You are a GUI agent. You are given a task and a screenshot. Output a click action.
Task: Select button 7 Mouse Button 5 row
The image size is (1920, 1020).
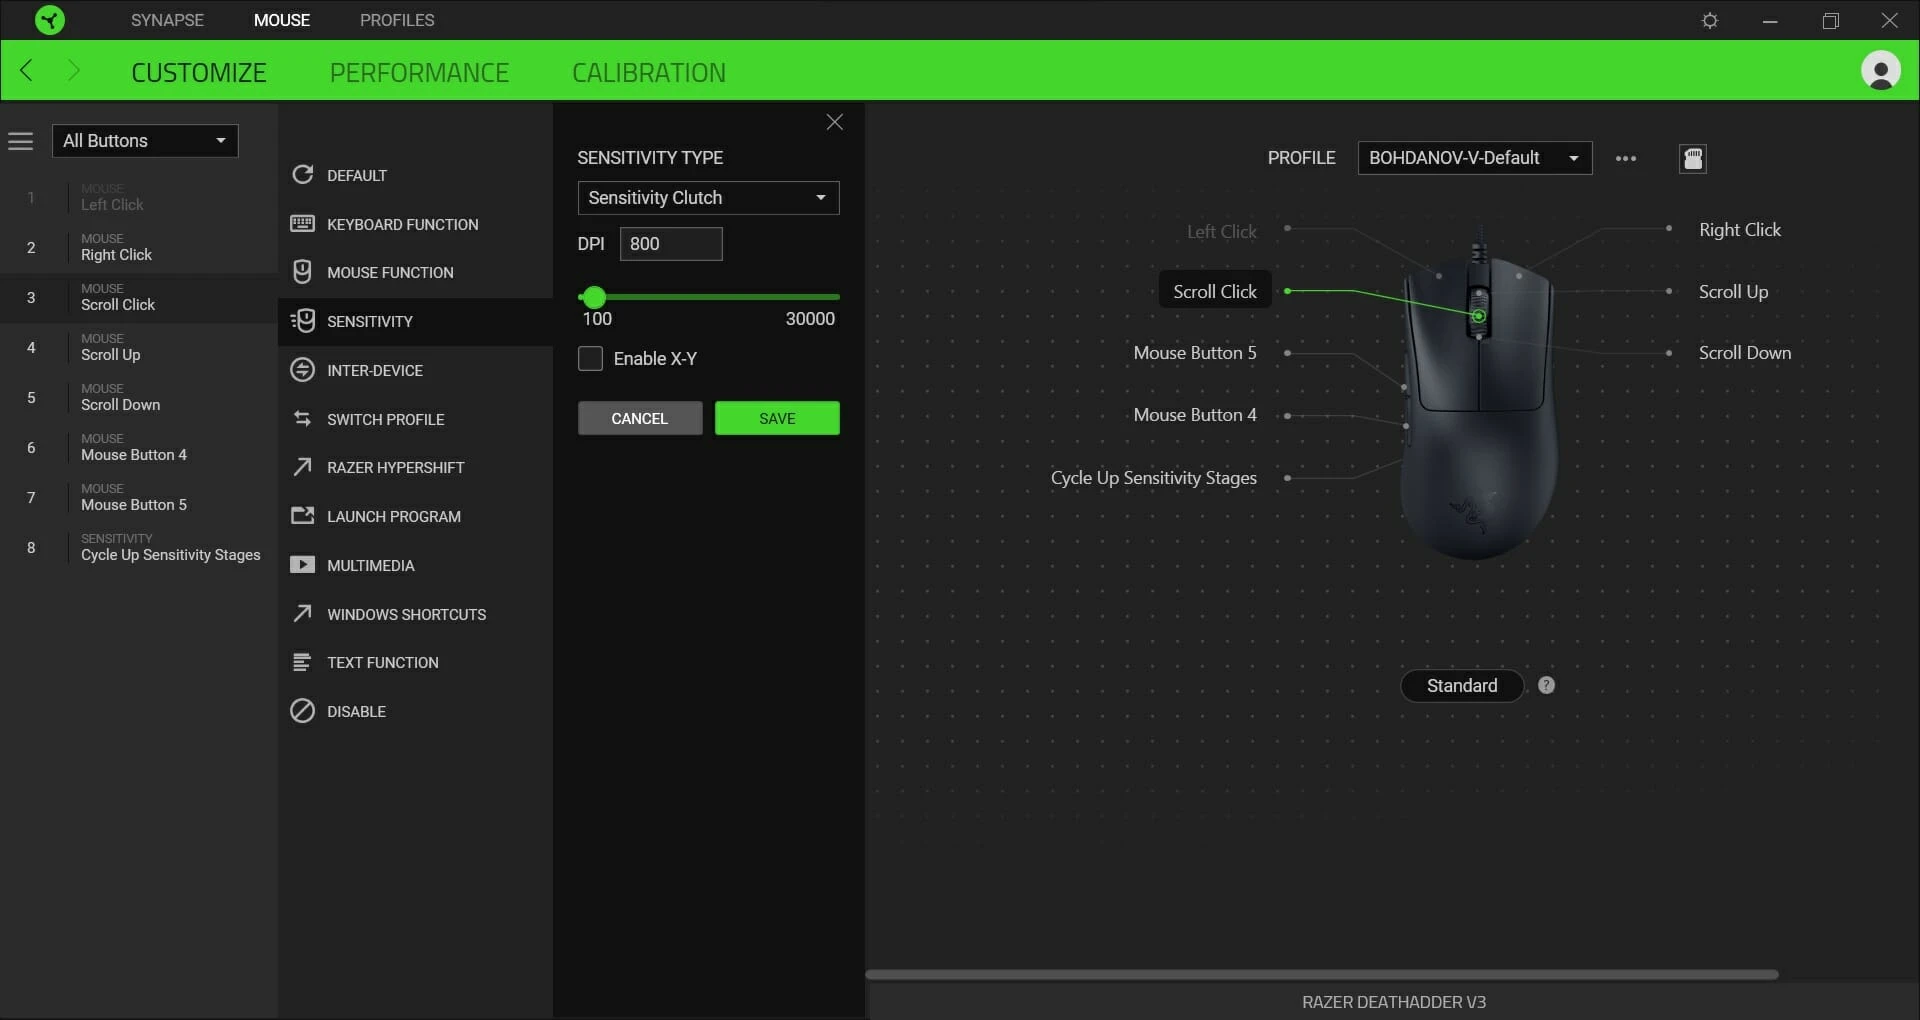coord(139,497)
